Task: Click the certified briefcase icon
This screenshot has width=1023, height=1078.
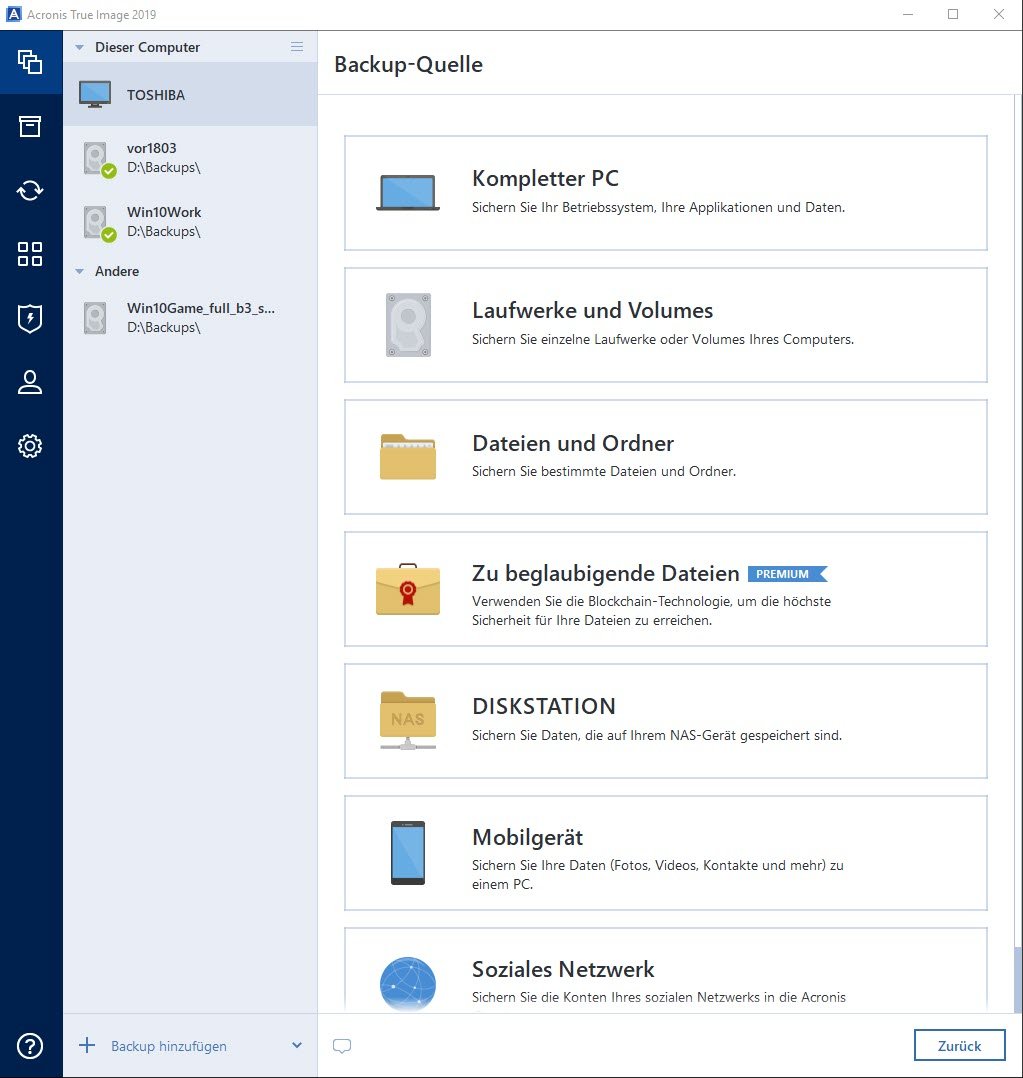Action: click(408, 589)
